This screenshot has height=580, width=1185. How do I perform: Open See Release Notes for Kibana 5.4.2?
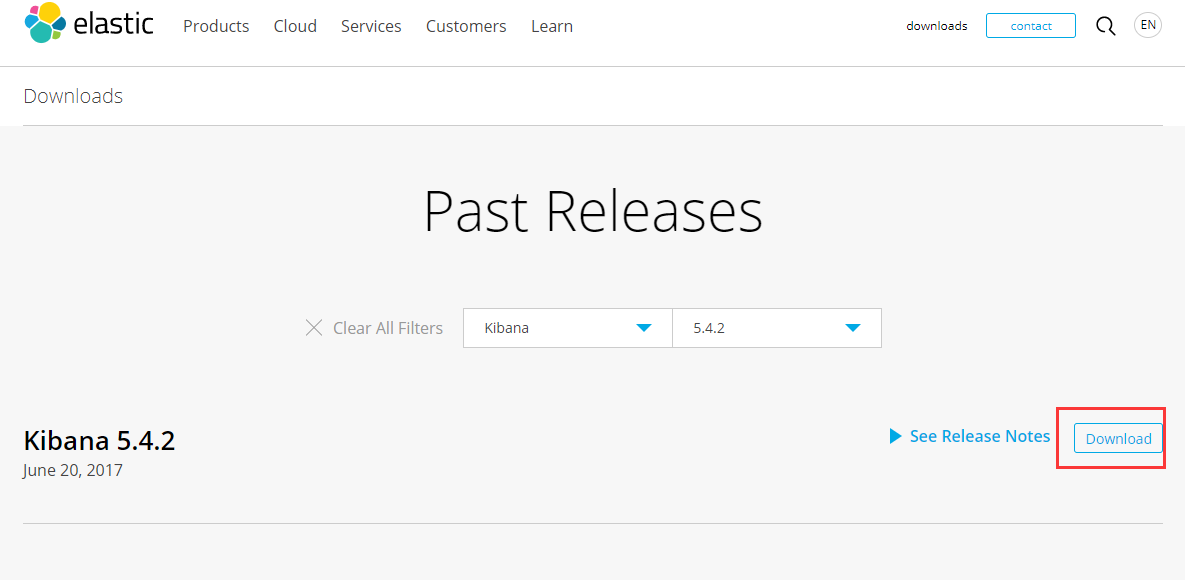pos(979,436)
